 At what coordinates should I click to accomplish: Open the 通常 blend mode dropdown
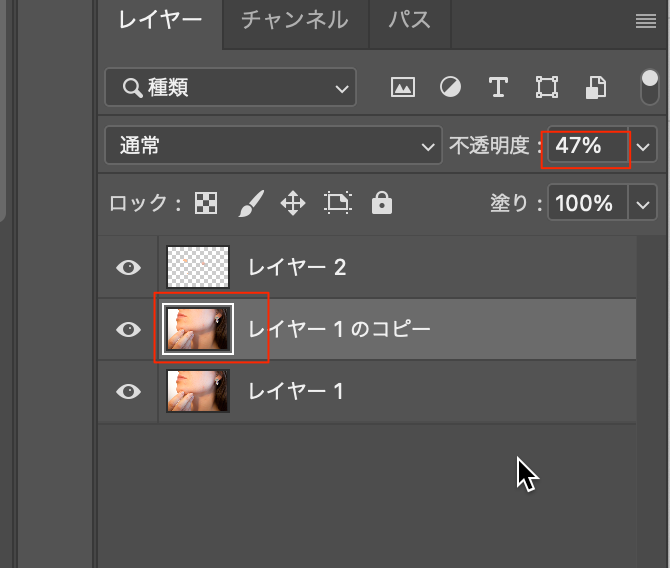(x=273, y=146)
